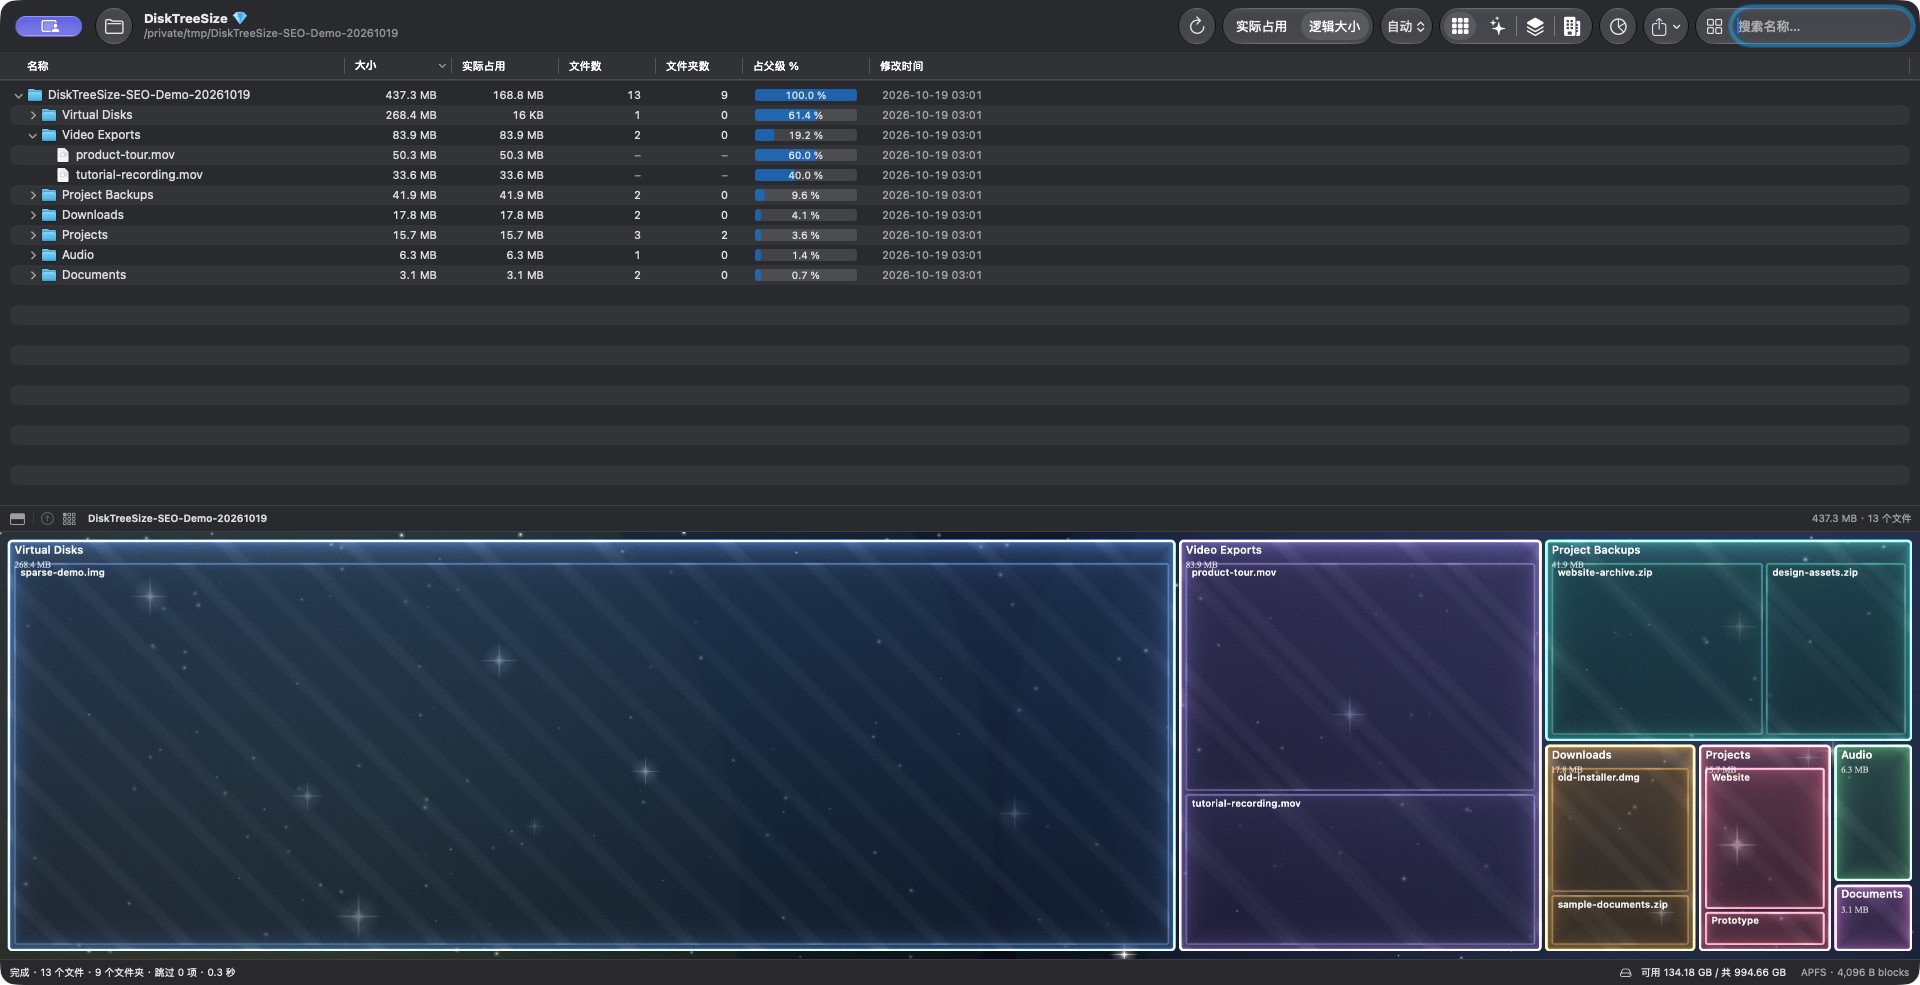Focus the 搜索名称 search field

(x=1821, y=27)
